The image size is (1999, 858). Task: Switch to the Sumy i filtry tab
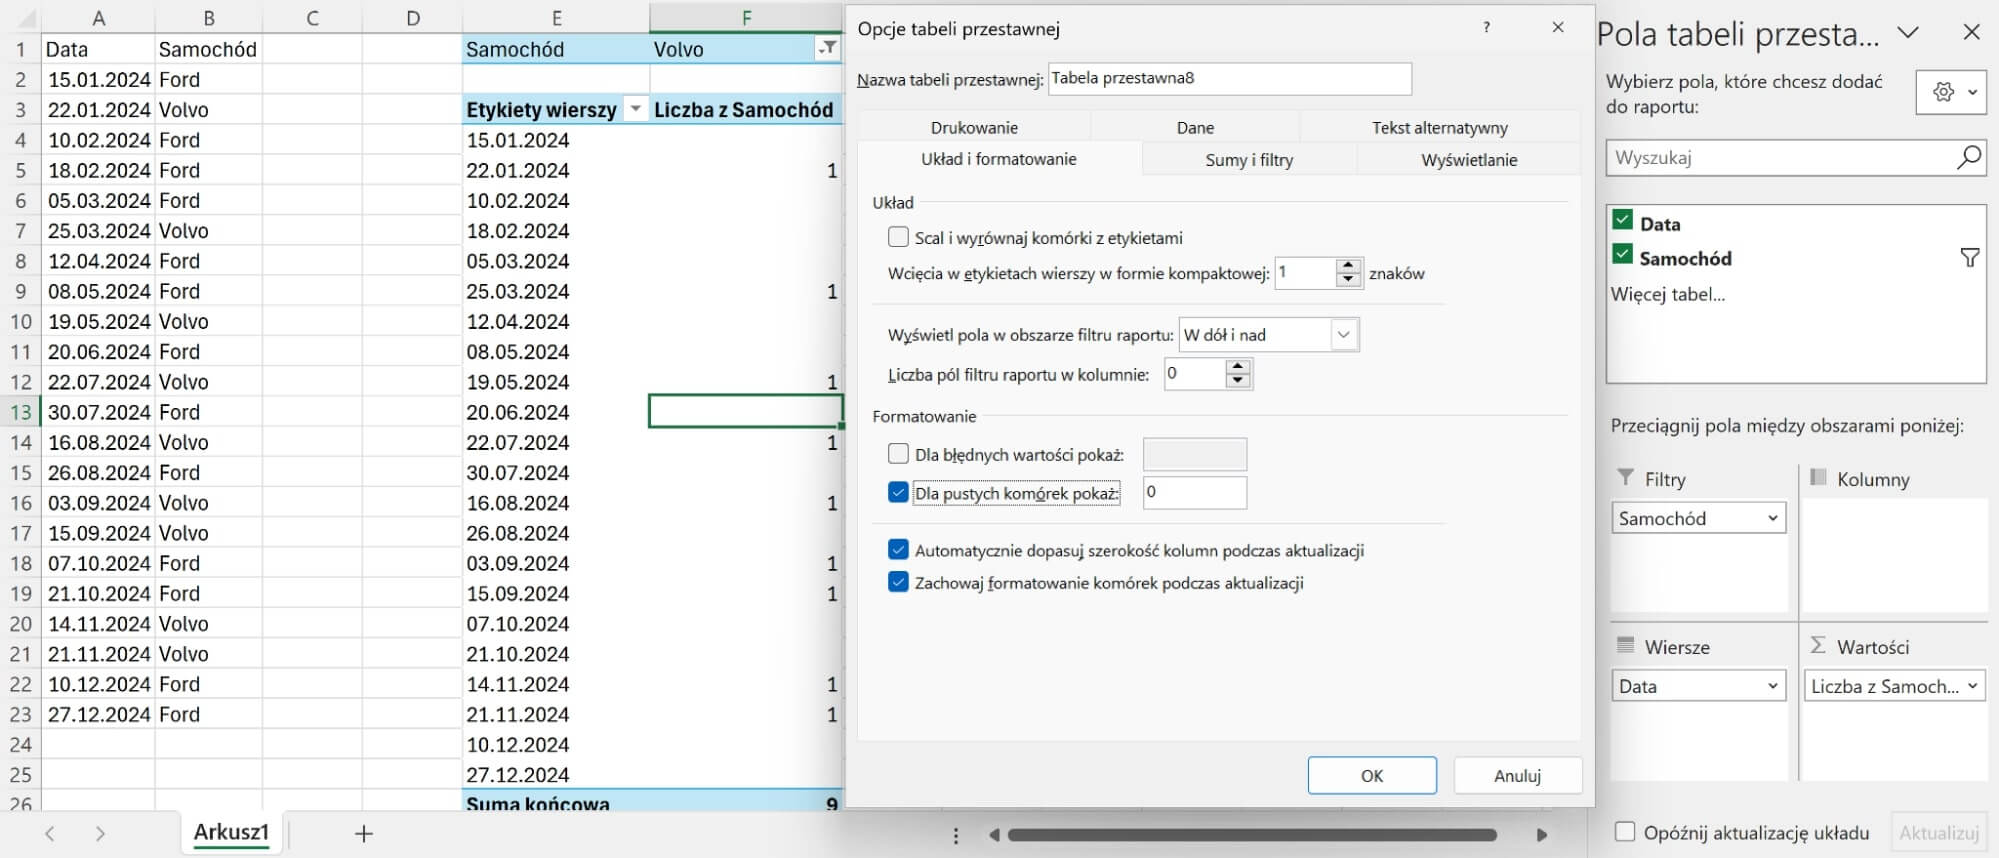1248,160
